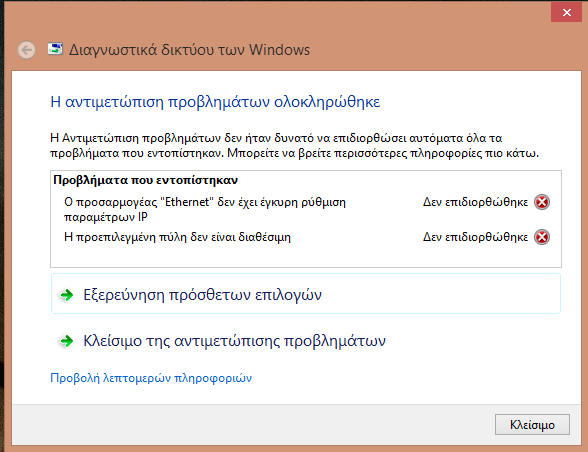Click empty area inside problems list box
The image size is (588, 452).
point(306,257)
